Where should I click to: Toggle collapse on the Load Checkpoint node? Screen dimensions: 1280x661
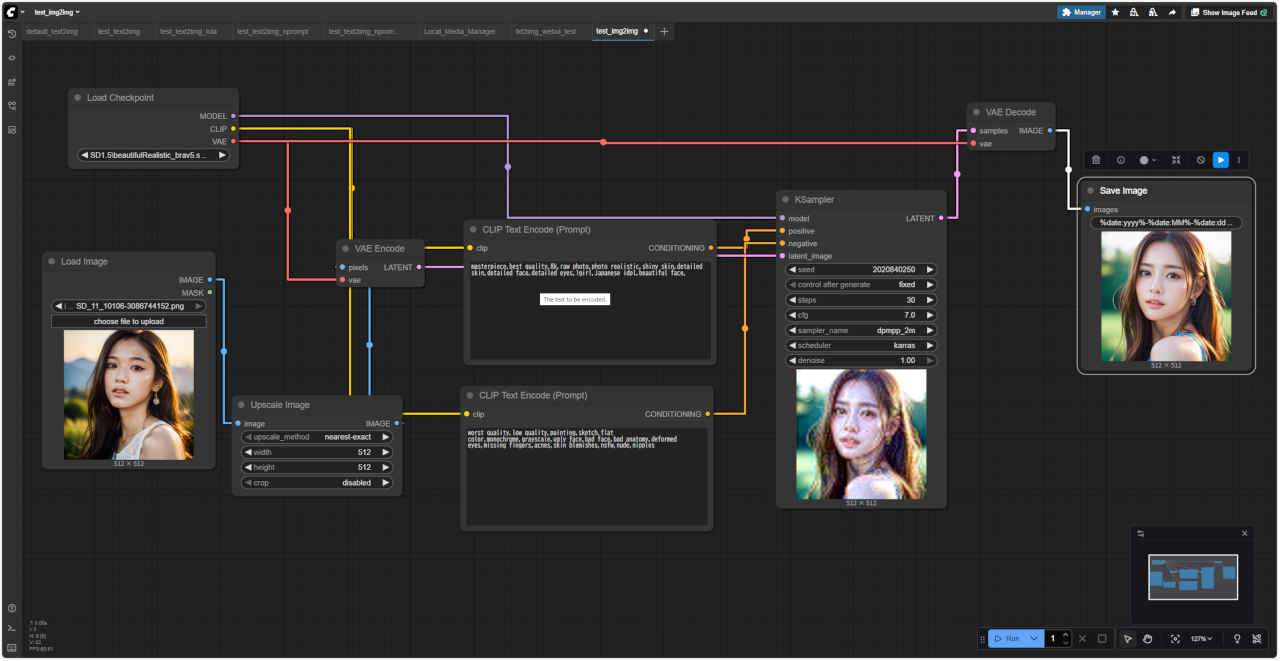[78, 98]
